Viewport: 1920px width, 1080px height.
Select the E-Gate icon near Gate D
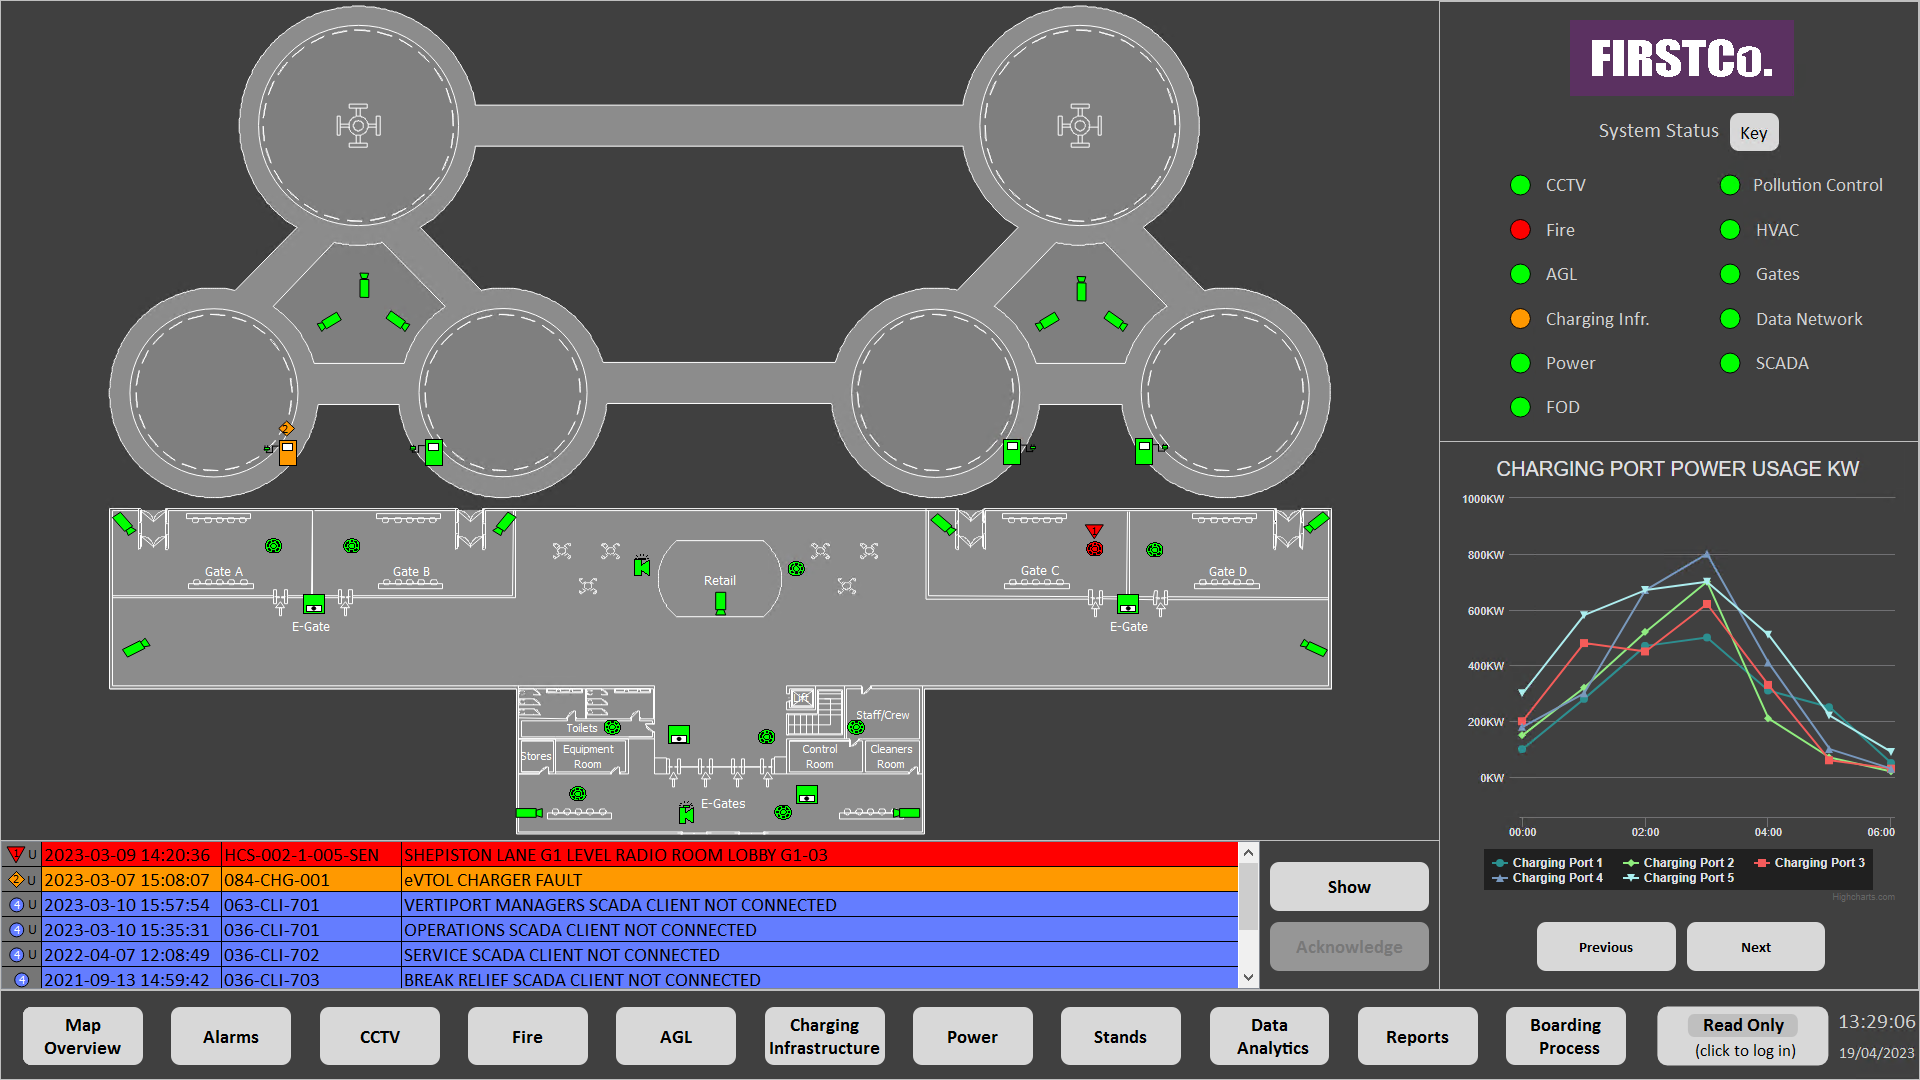[x=1128, y=605]
